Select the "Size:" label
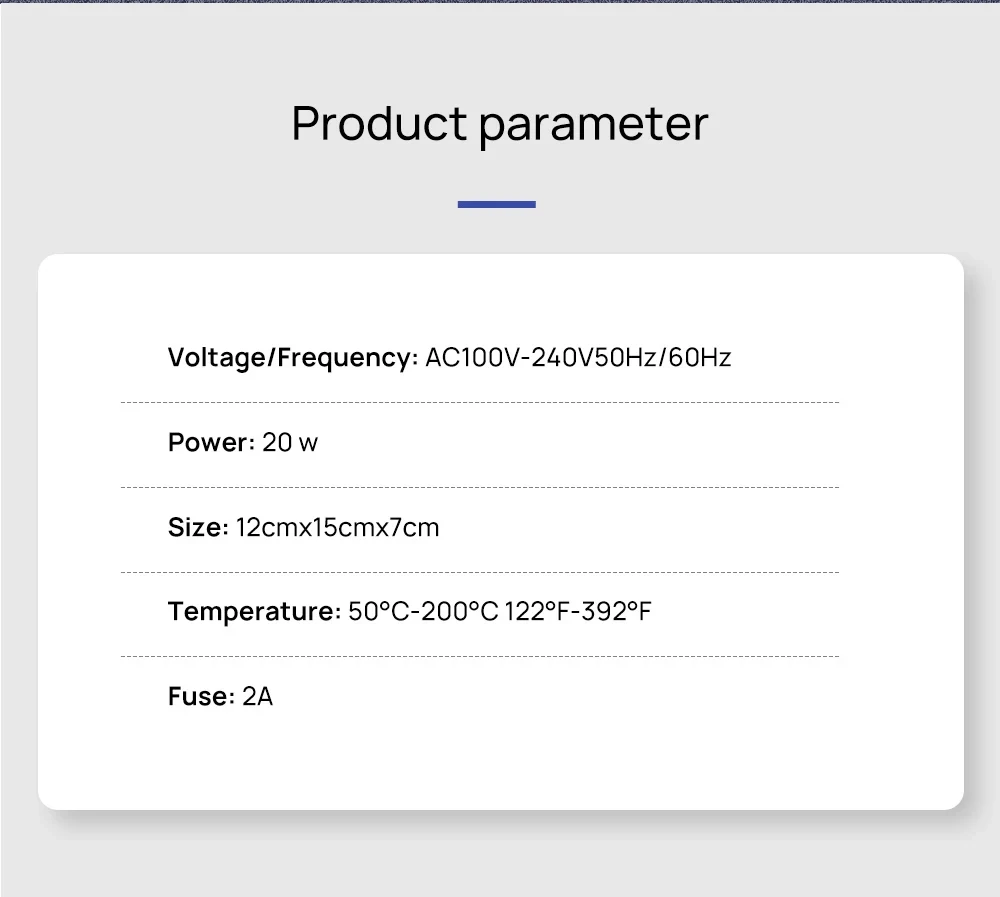 tap(199, 527)
